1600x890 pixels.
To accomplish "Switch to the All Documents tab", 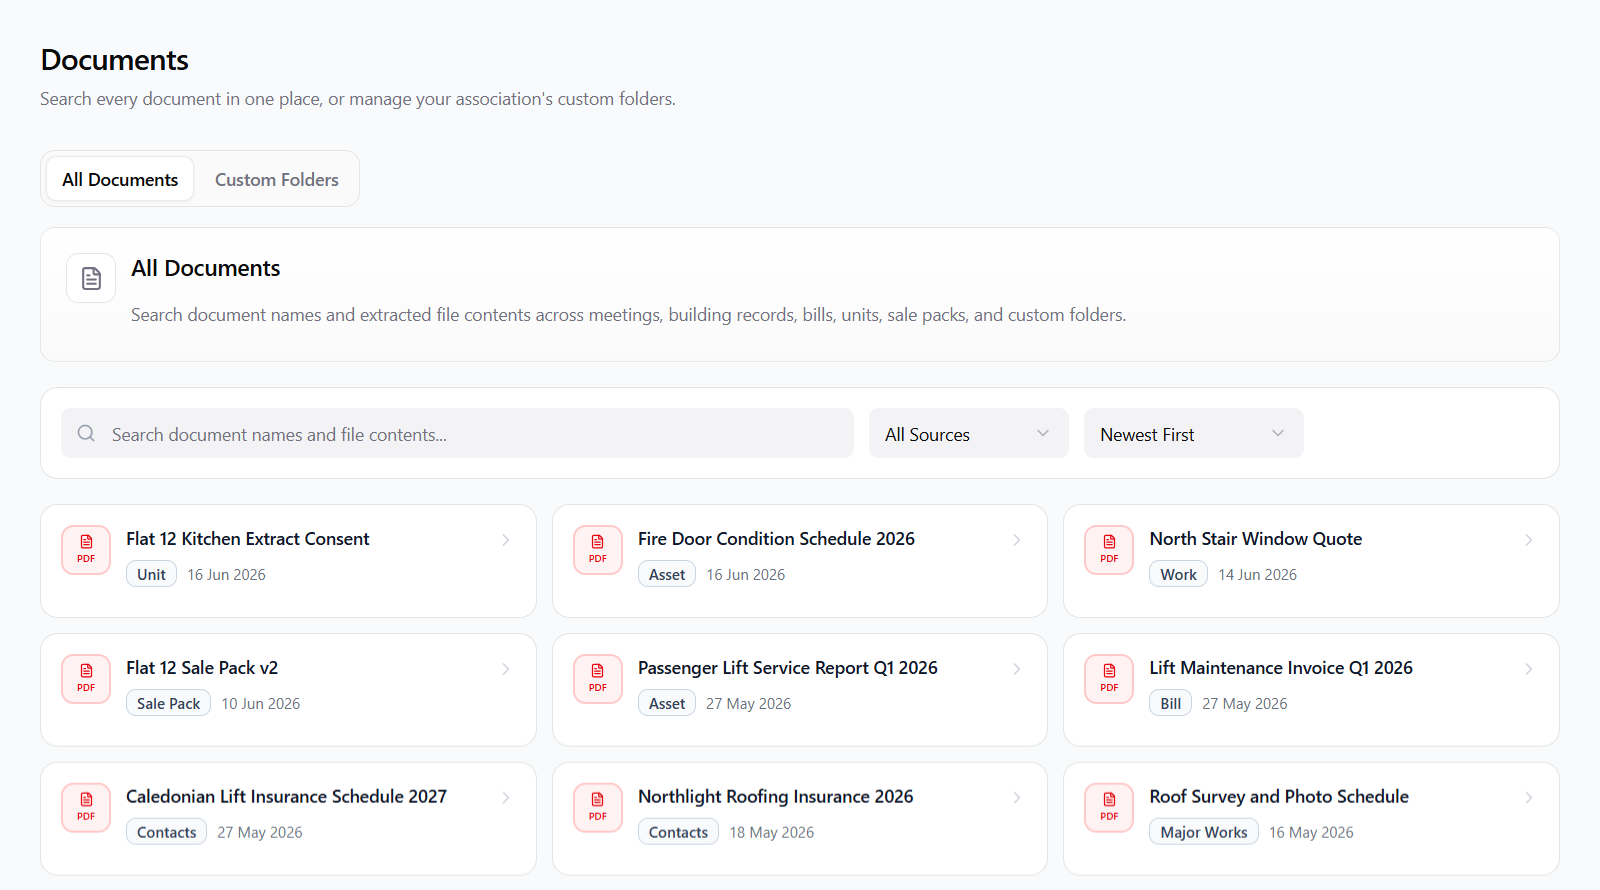I will click(x=120, y=179).
